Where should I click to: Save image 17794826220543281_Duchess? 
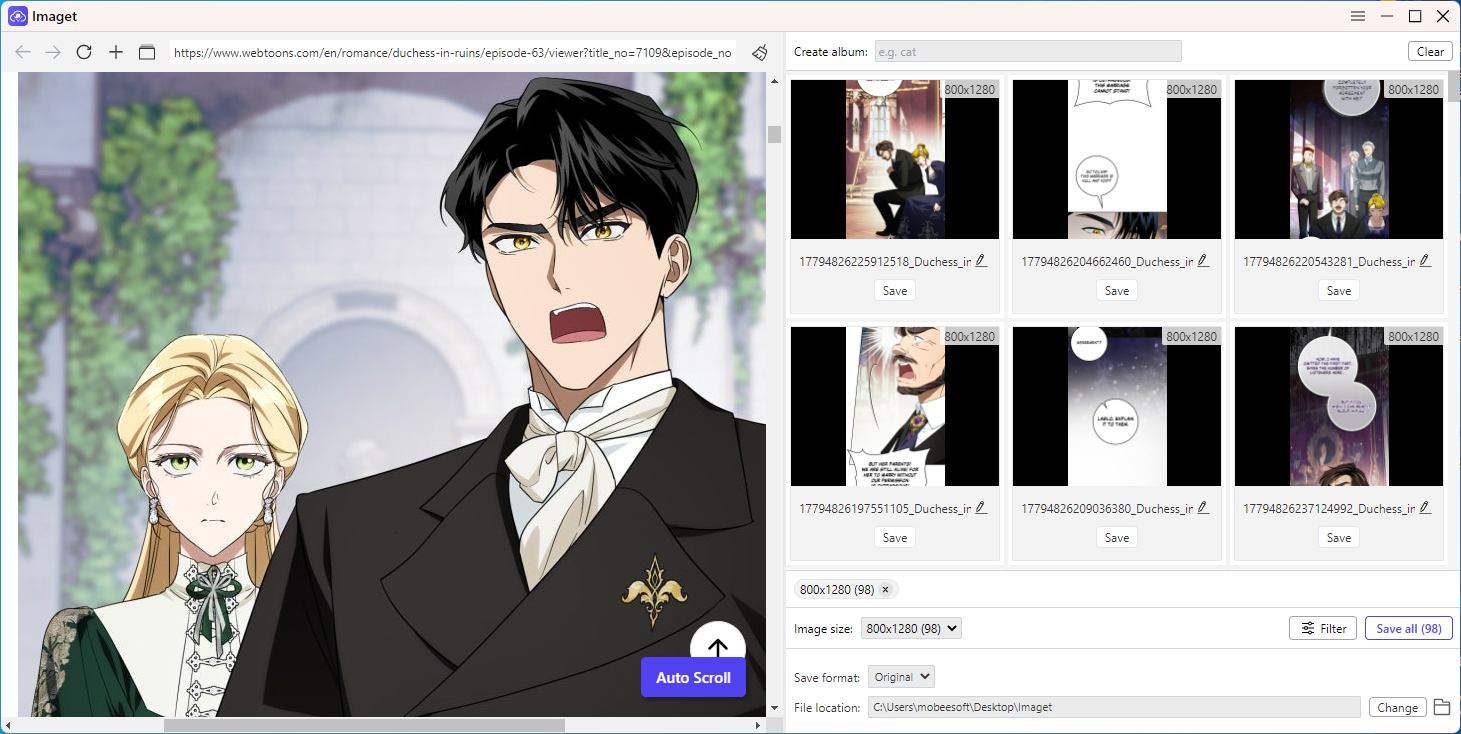(1339, 290)
